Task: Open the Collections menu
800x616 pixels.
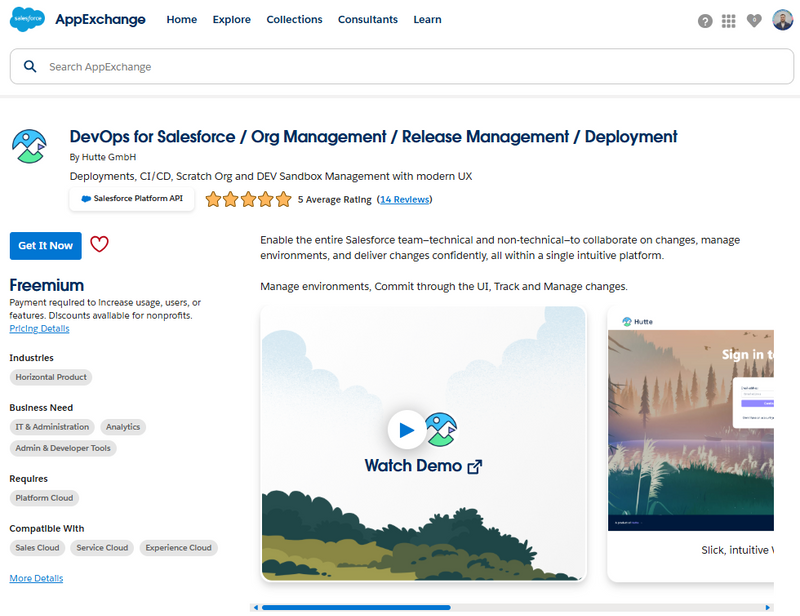Action: [x=294, y=19]
